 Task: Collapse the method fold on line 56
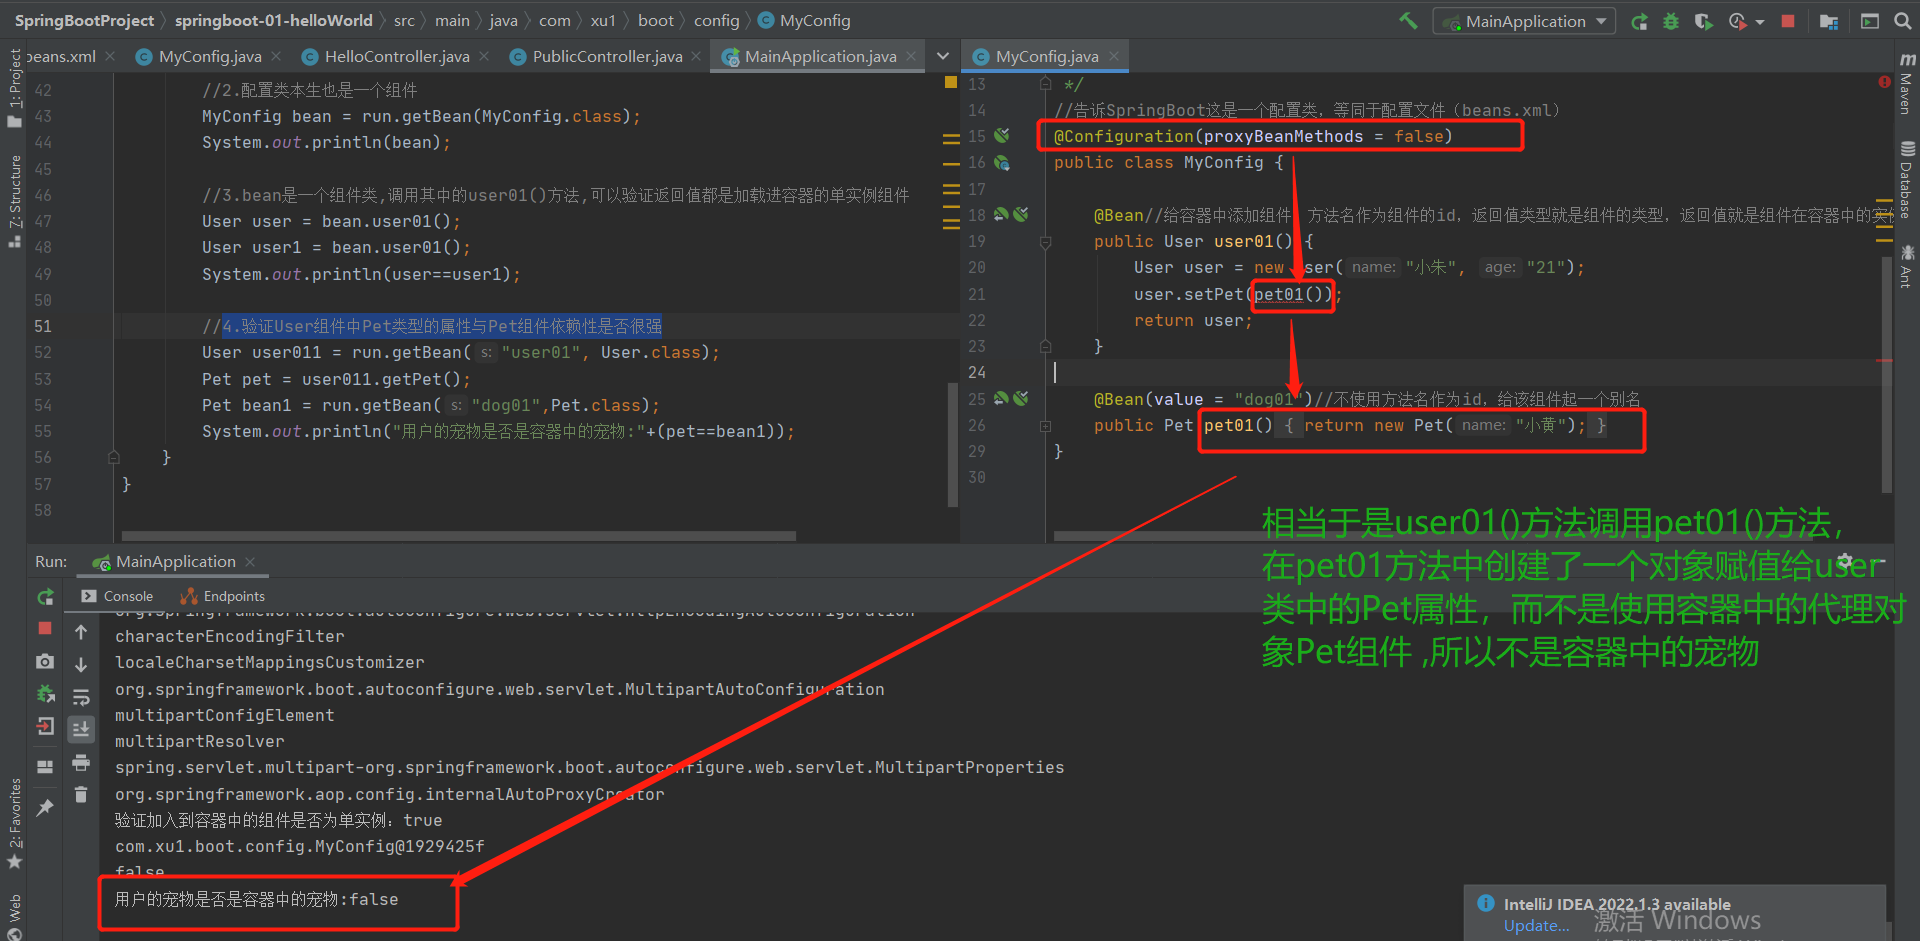click(x=114, y=457)
